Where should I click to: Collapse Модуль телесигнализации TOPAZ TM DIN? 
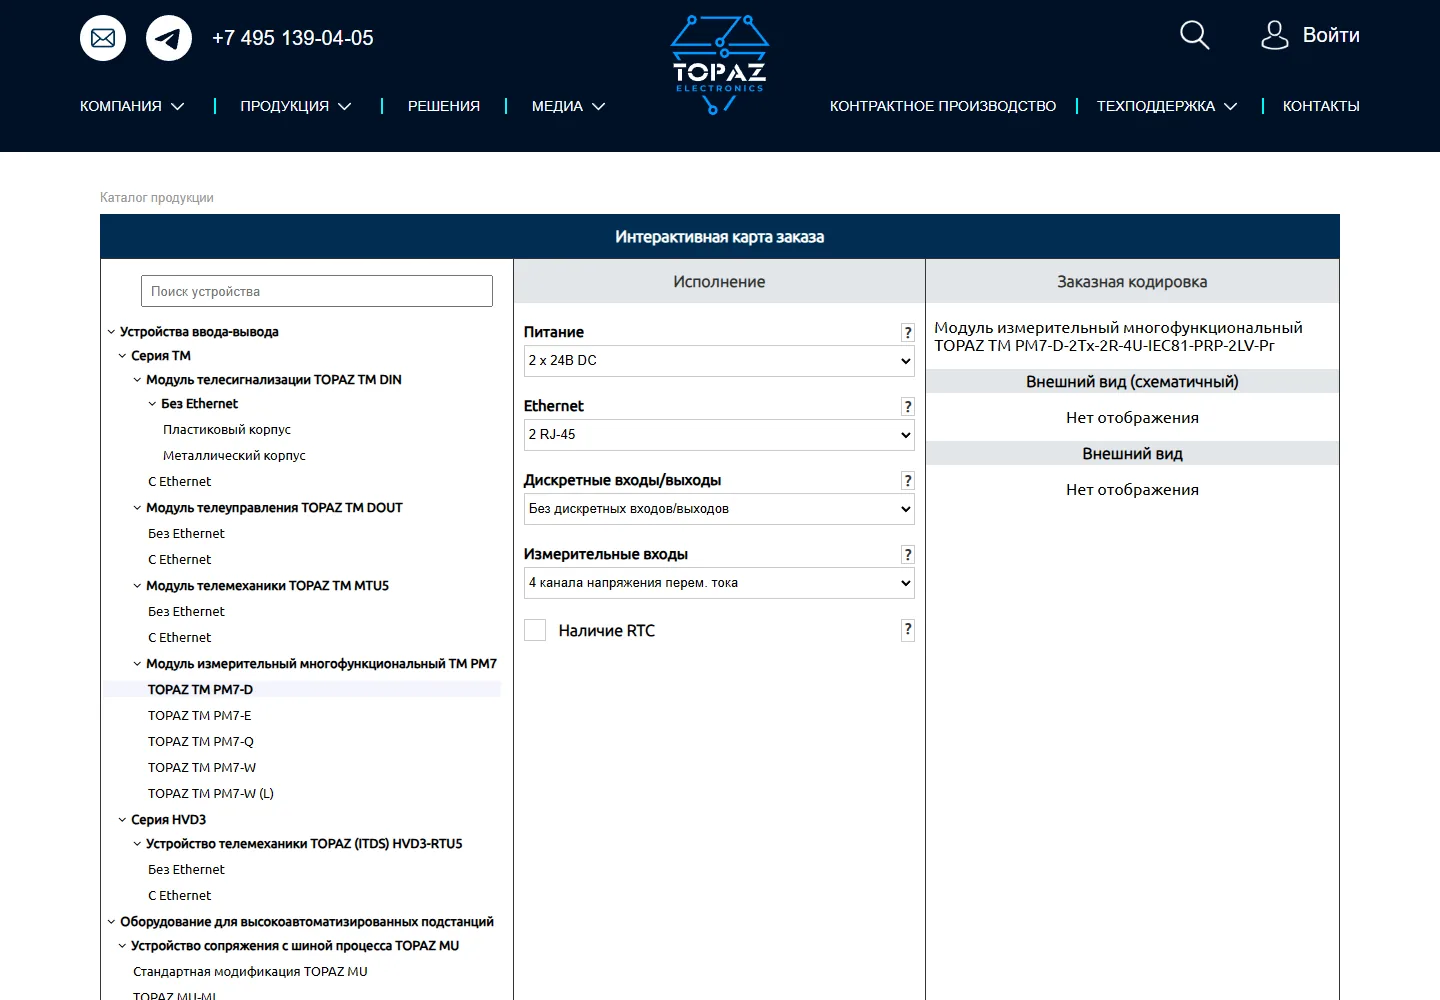click(137, 380)
